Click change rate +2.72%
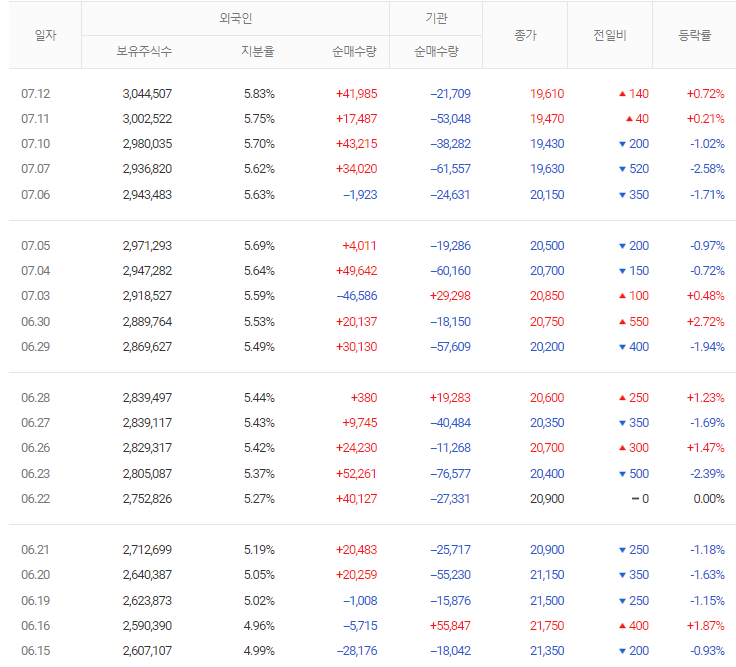Viewport: 736px width, 667px height. point(705,322)
